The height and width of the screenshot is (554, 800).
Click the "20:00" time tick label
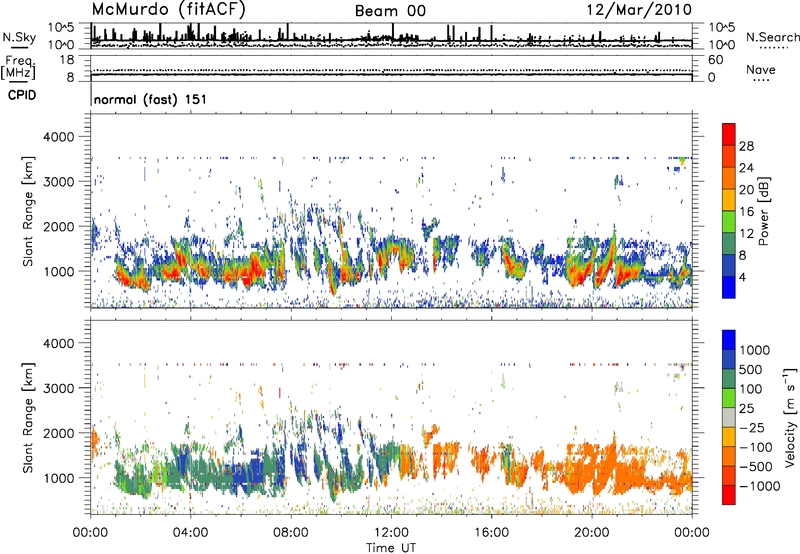tap(592, 533)
